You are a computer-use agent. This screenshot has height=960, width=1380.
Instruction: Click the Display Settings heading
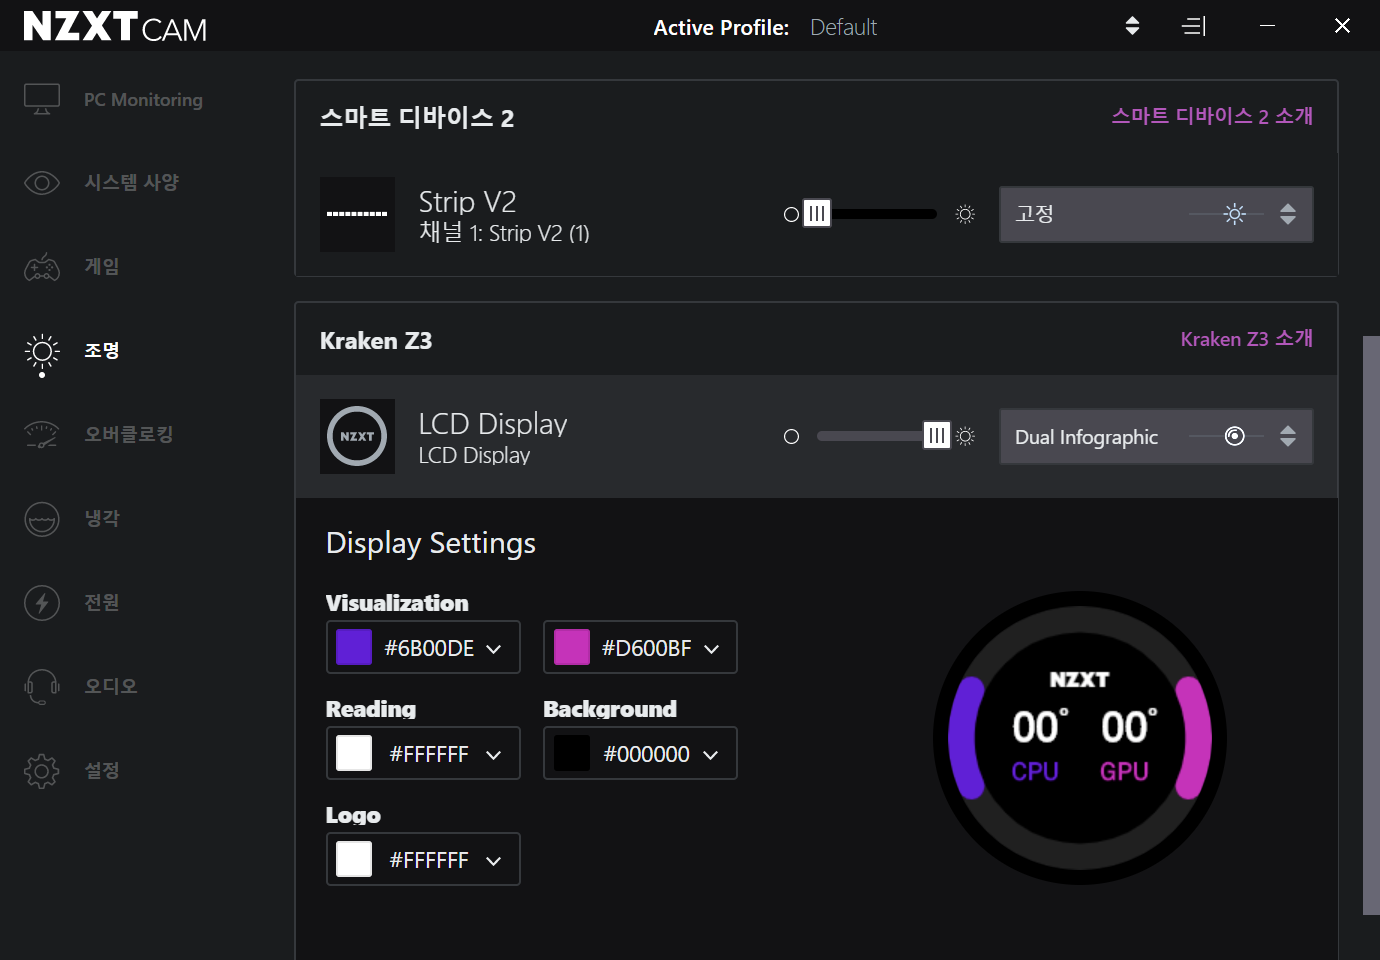tap(431, 543)
